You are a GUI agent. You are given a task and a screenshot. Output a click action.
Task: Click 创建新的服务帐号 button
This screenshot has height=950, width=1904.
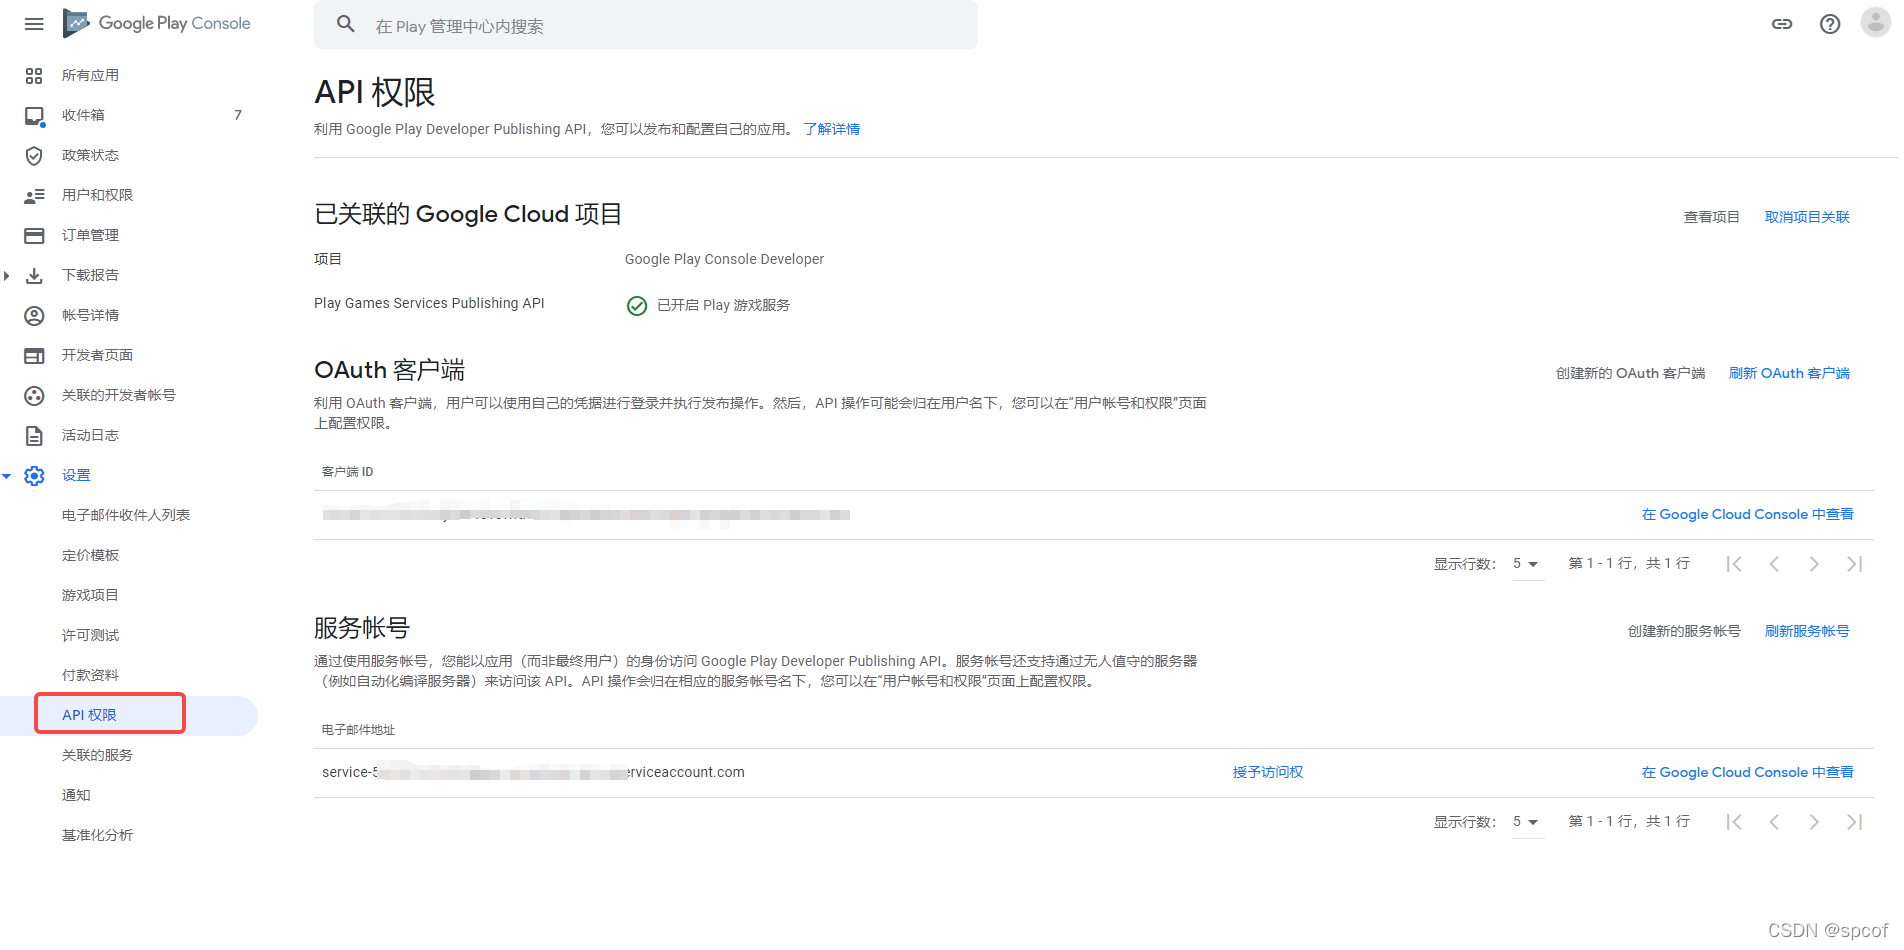[1684, 631]
